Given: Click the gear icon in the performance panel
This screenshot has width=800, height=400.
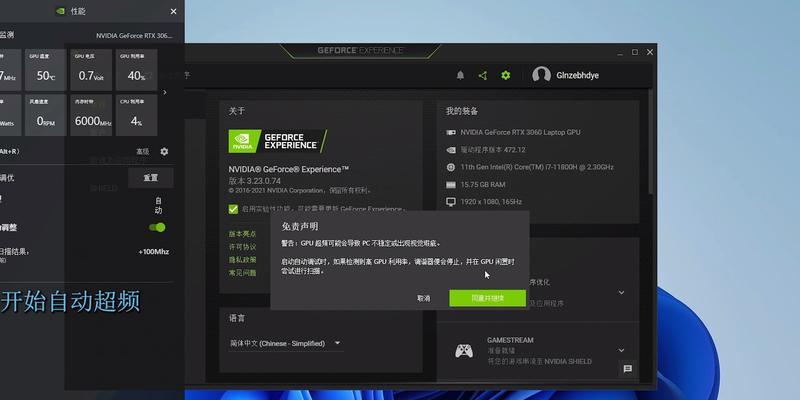Looking at the screenshot, I should [164, 152].
